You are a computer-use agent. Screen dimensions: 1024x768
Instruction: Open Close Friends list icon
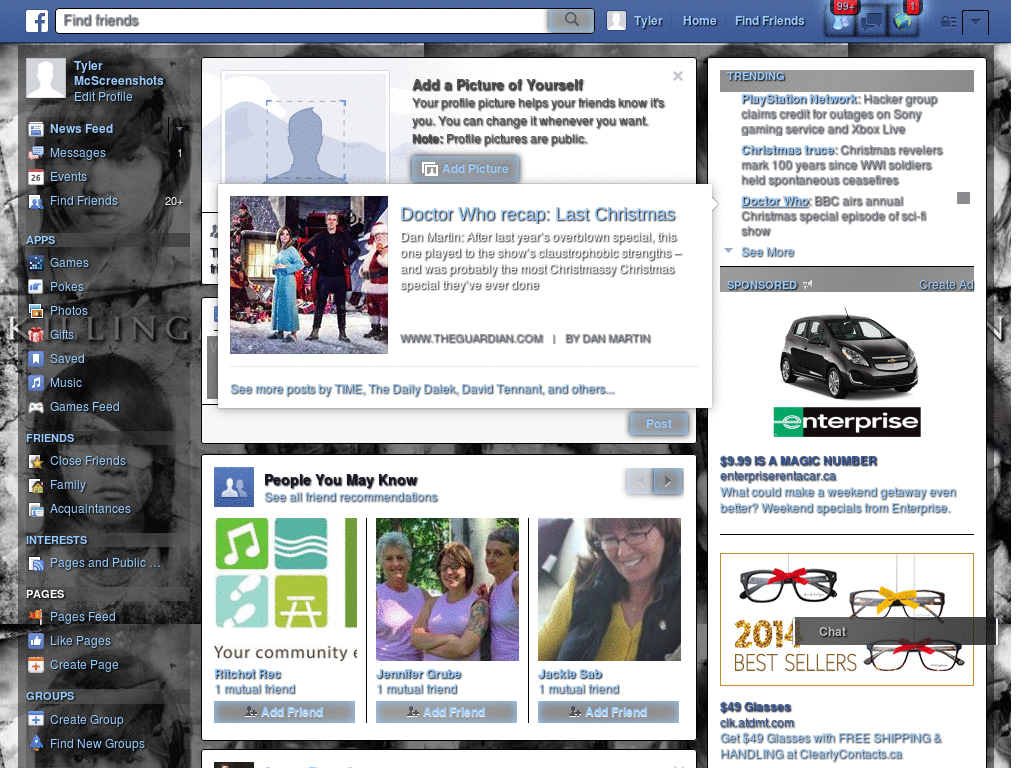[x=36, y=461]
